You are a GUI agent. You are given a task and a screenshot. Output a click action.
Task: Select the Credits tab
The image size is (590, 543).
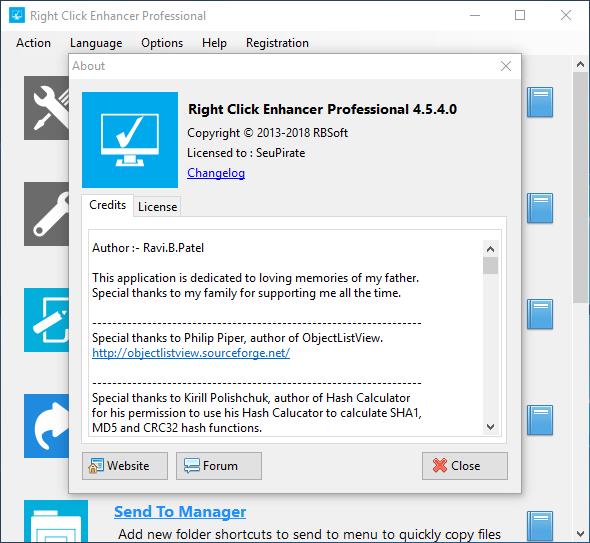pos(107,205)
